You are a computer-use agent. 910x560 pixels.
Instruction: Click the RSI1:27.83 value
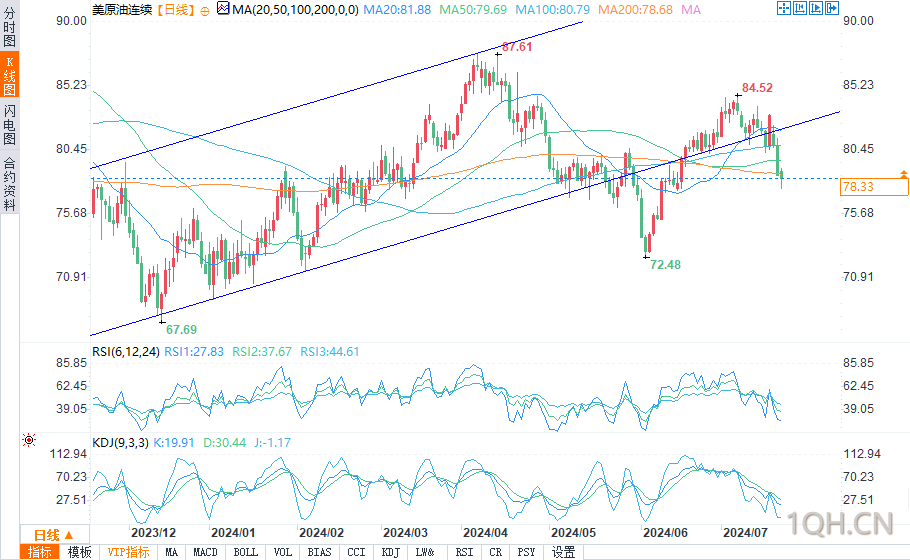[x=194, y=352]
